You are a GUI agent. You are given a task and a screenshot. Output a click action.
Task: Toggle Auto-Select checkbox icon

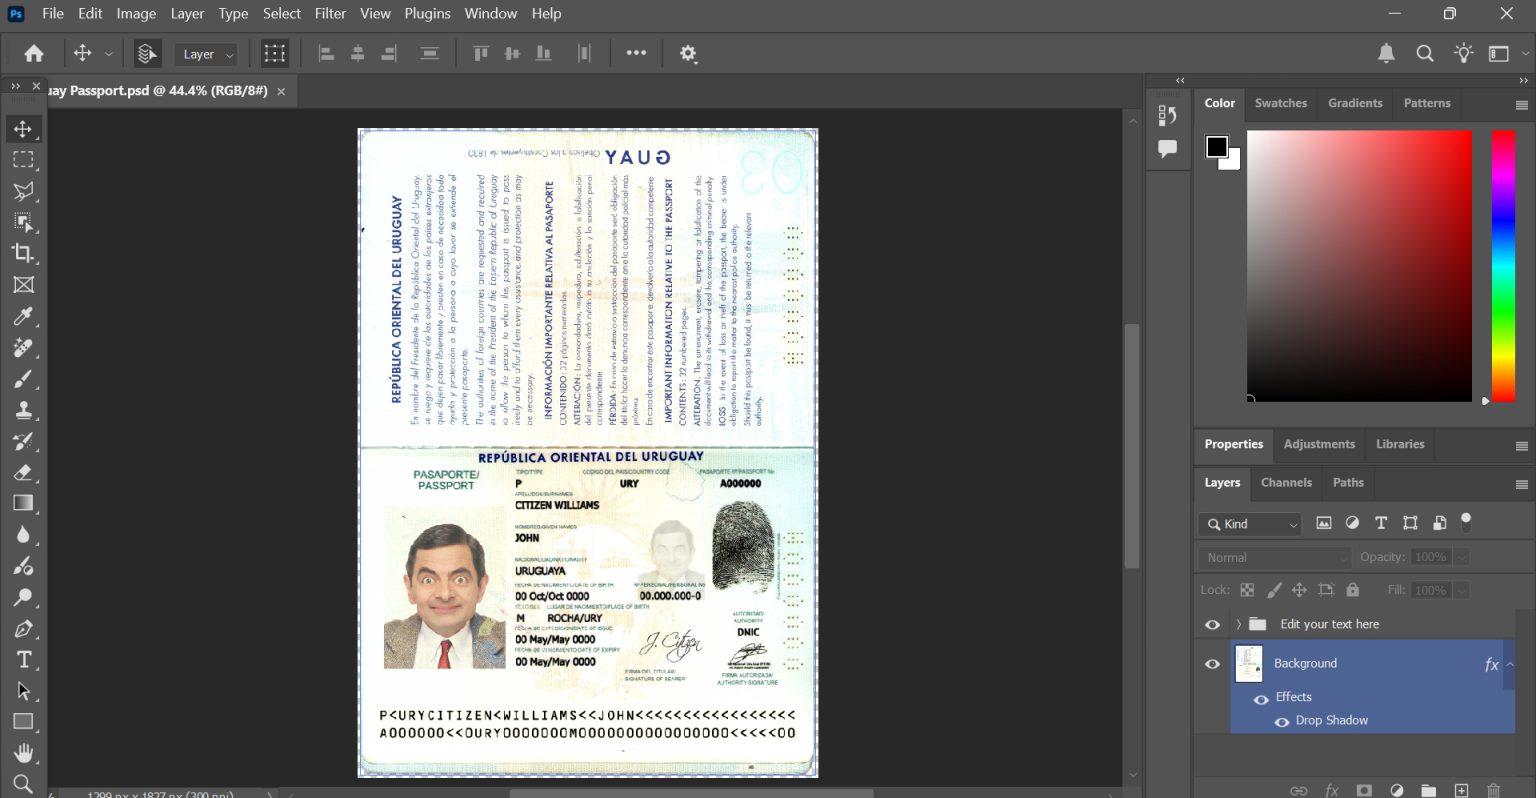click(147, 54)
